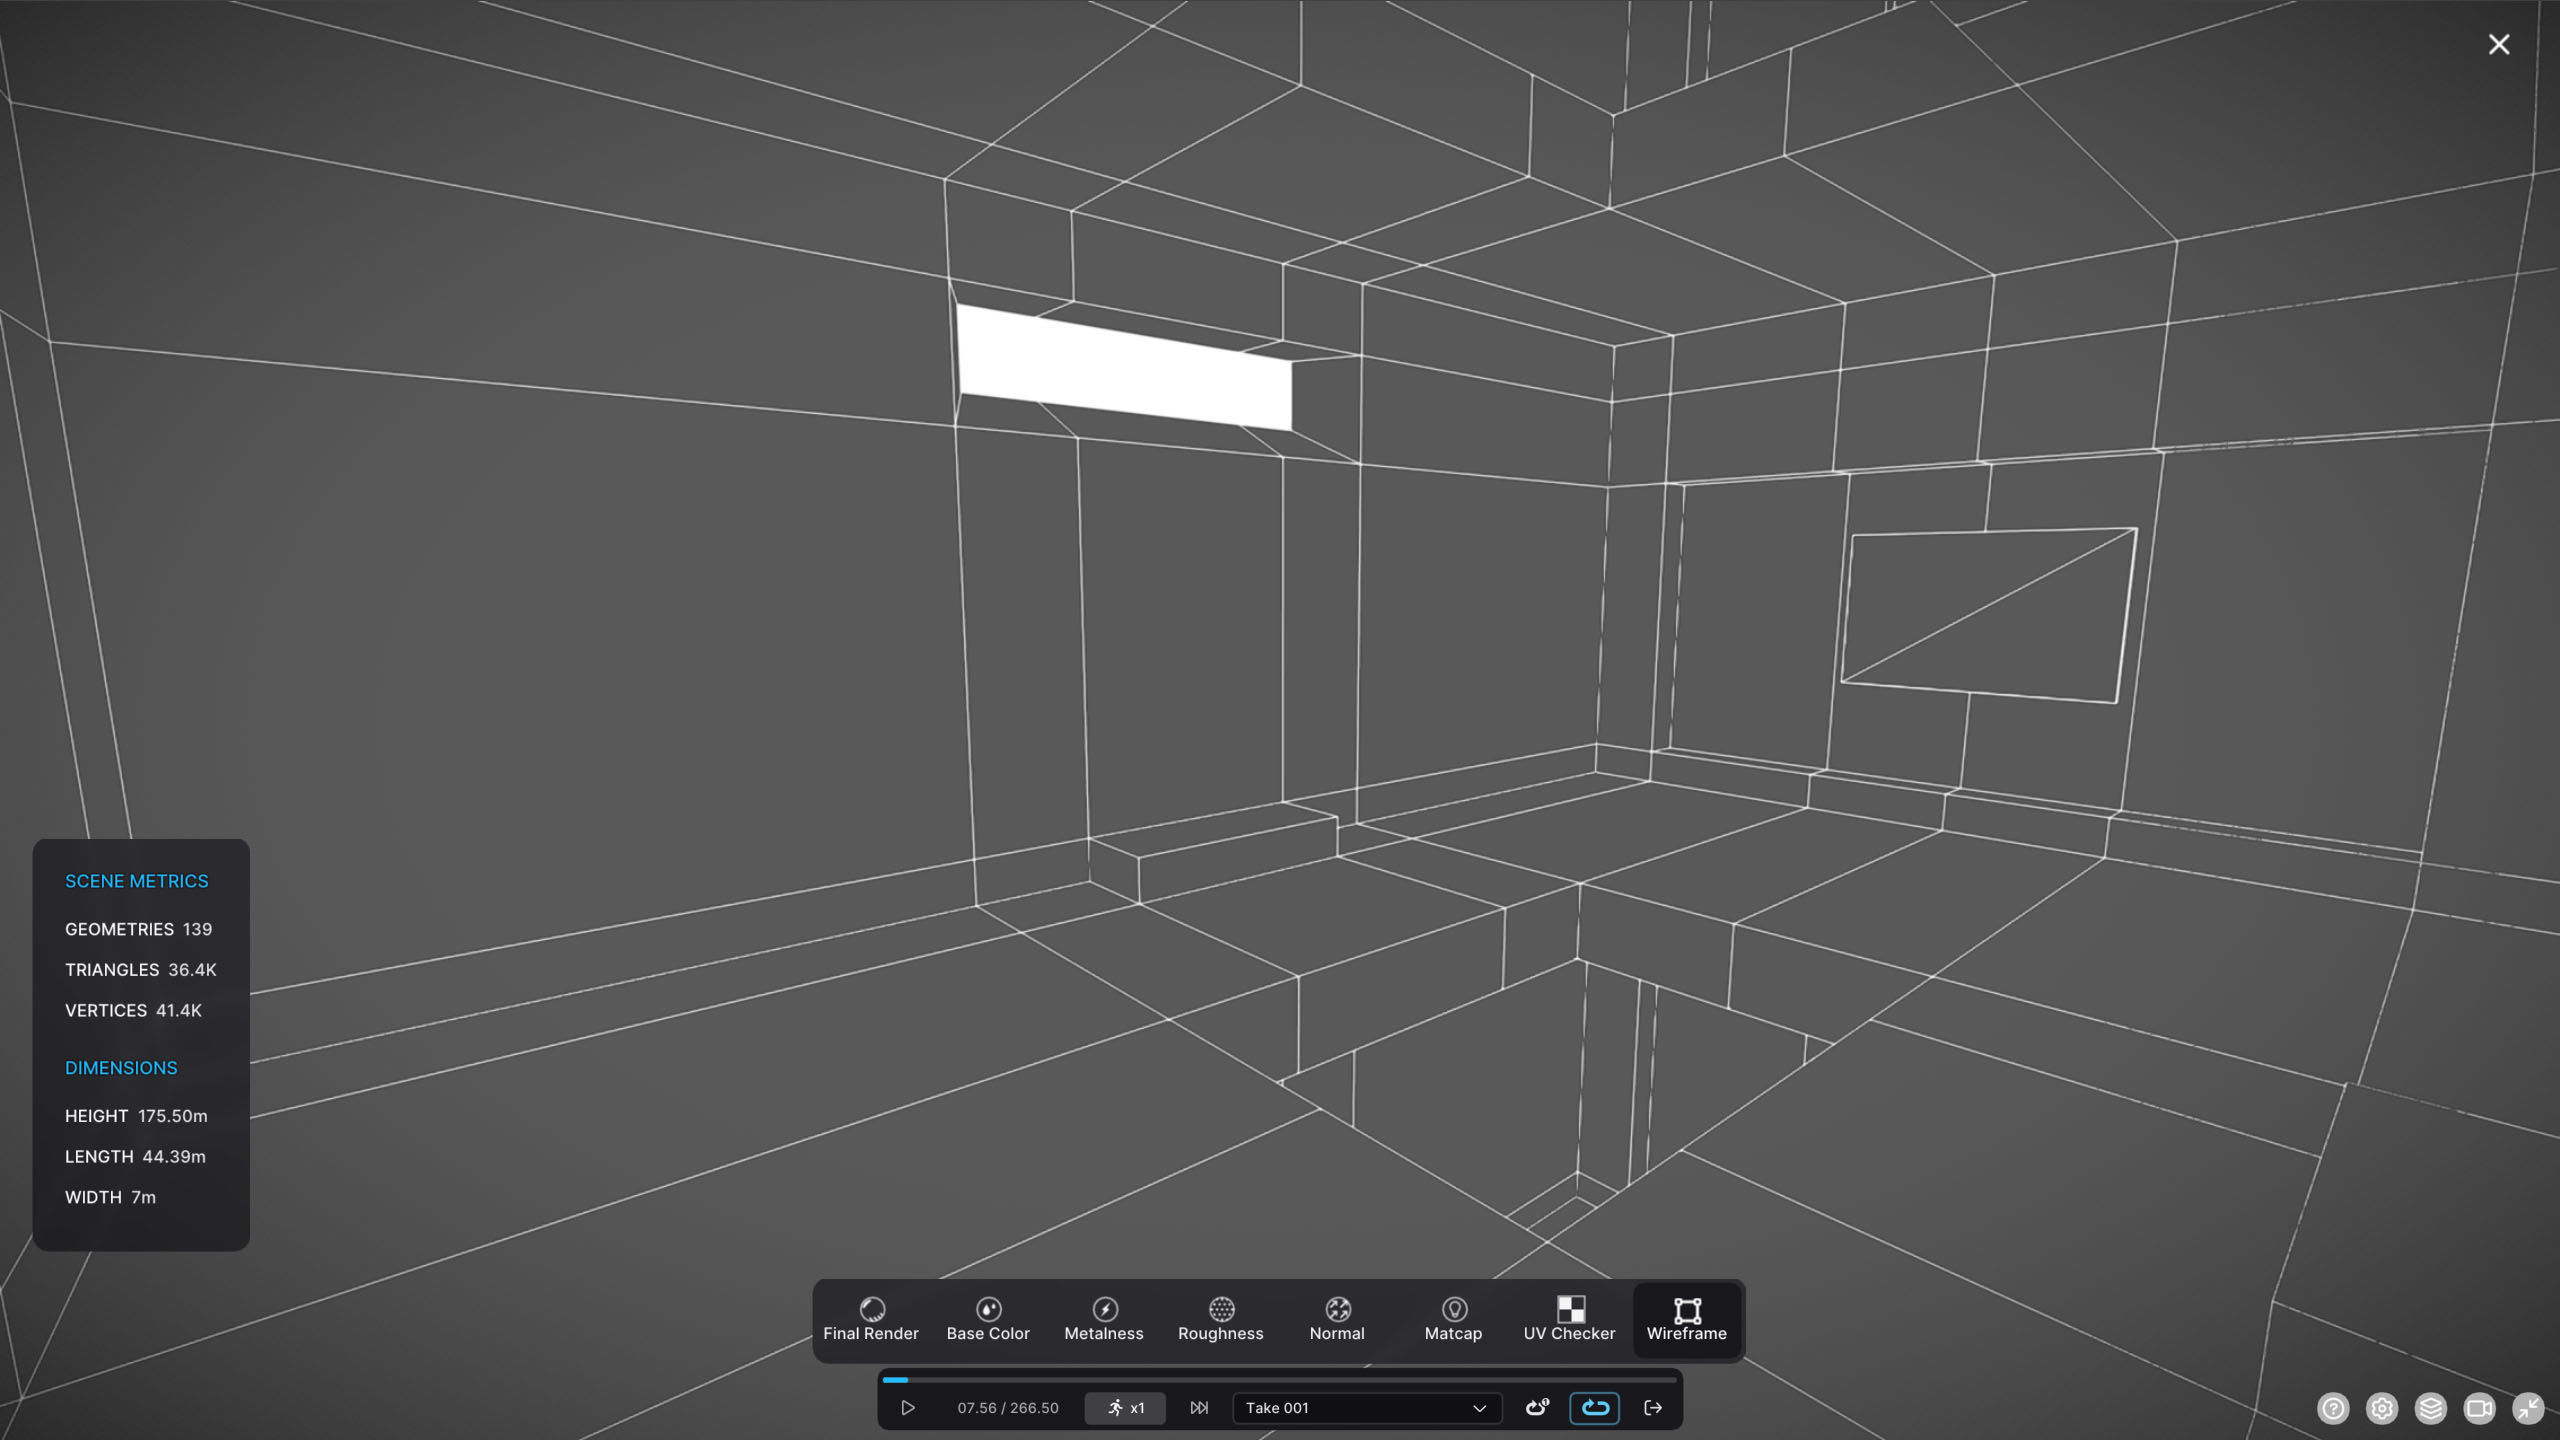Screen dimensions: 2560x1440
Task: Open the Take 001 animation dropdown
Action: point(1366,1408)
